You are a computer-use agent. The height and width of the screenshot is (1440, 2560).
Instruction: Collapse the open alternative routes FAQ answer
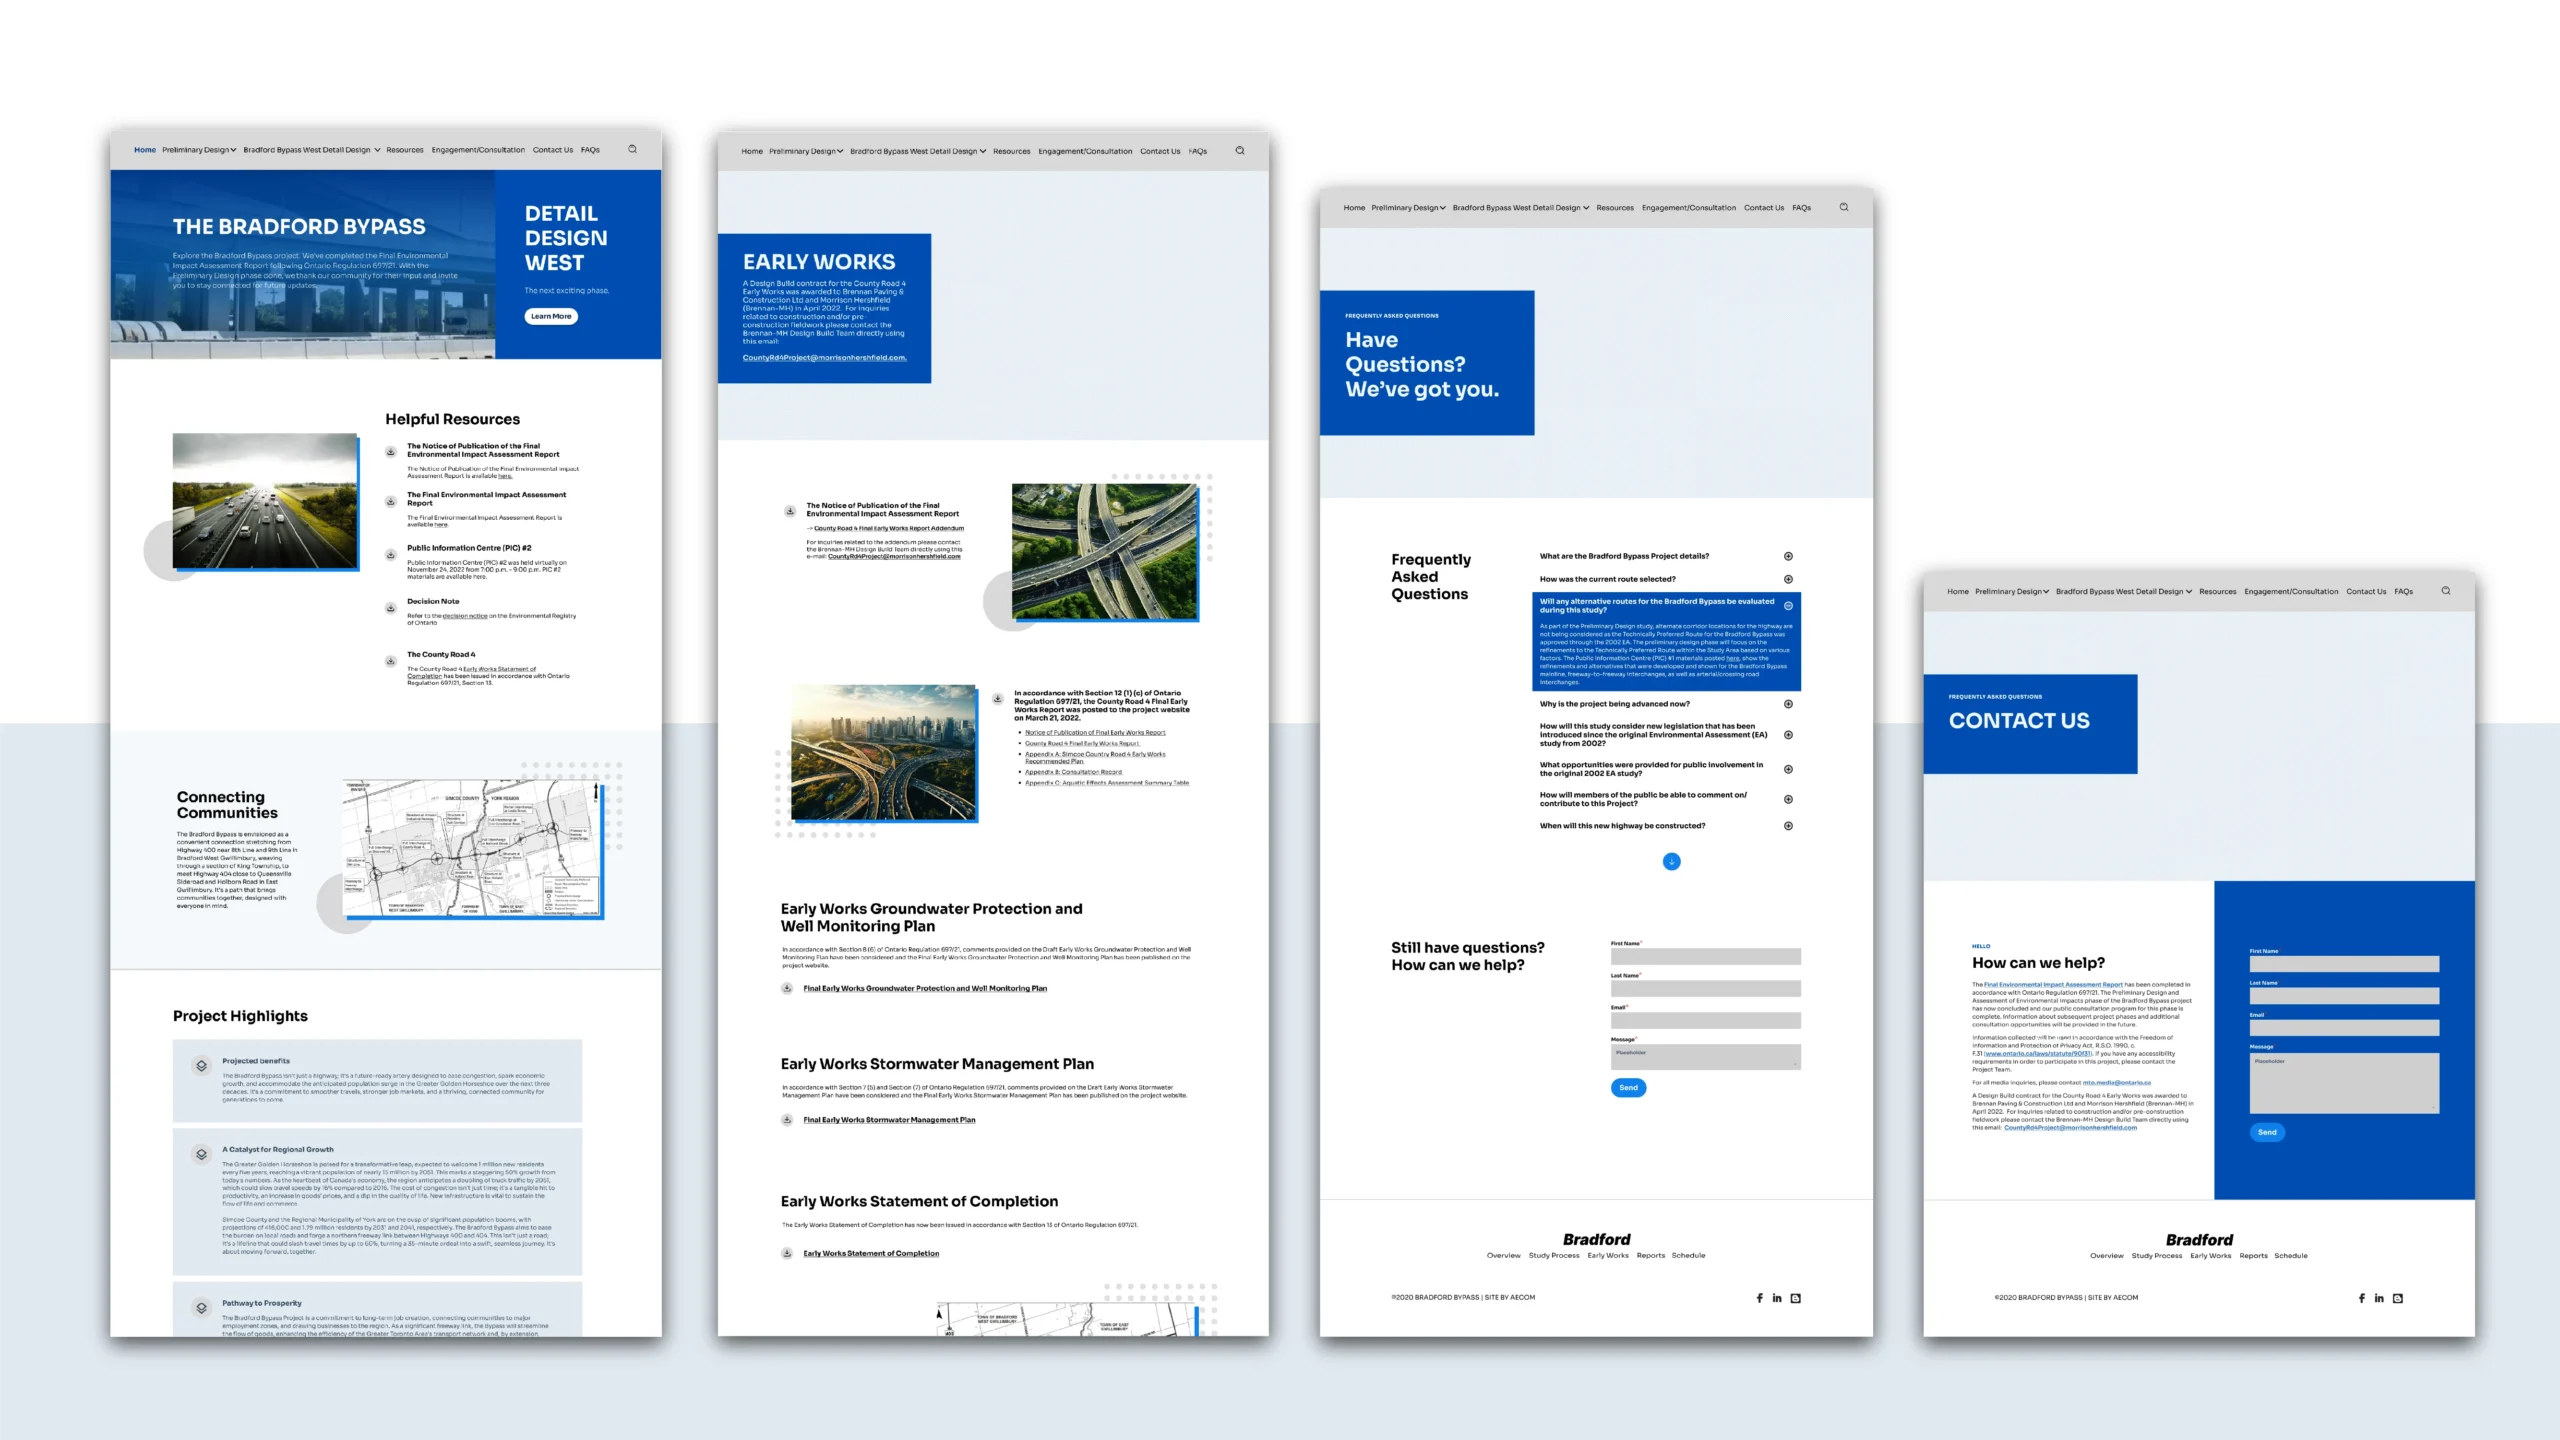click(1788, 605)
